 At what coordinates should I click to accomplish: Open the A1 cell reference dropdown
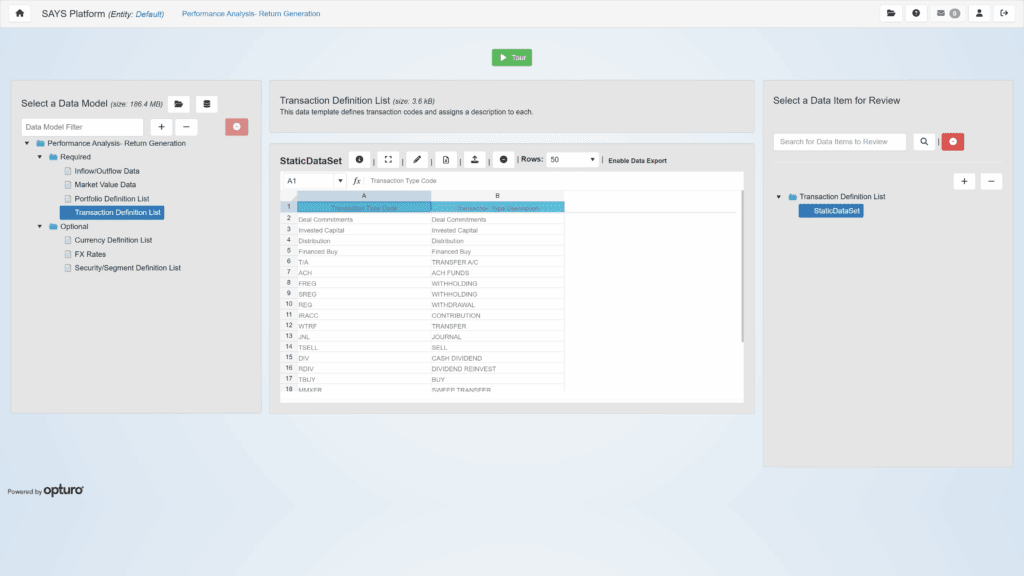tap(341, 181)
